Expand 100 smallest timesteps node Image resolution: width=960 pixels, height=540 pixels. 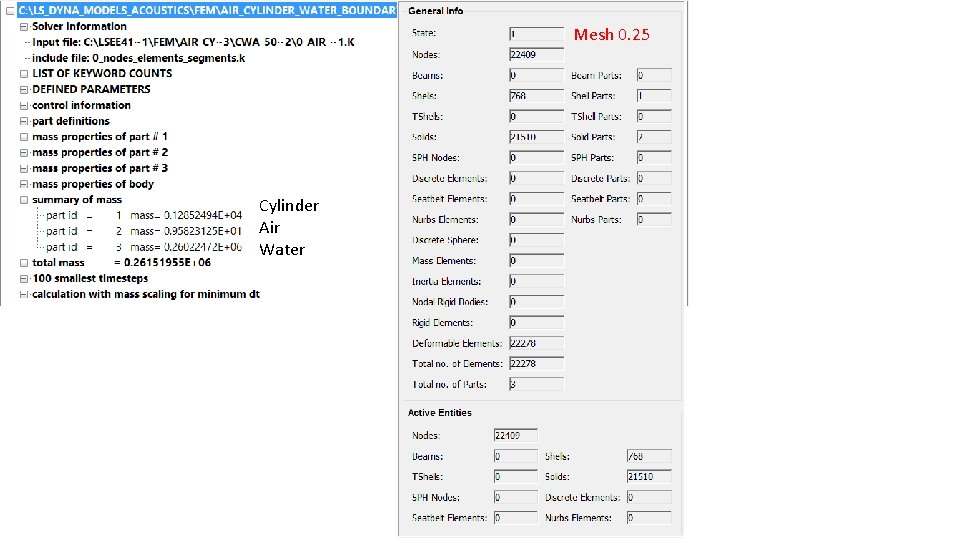[x=24, y=279]
